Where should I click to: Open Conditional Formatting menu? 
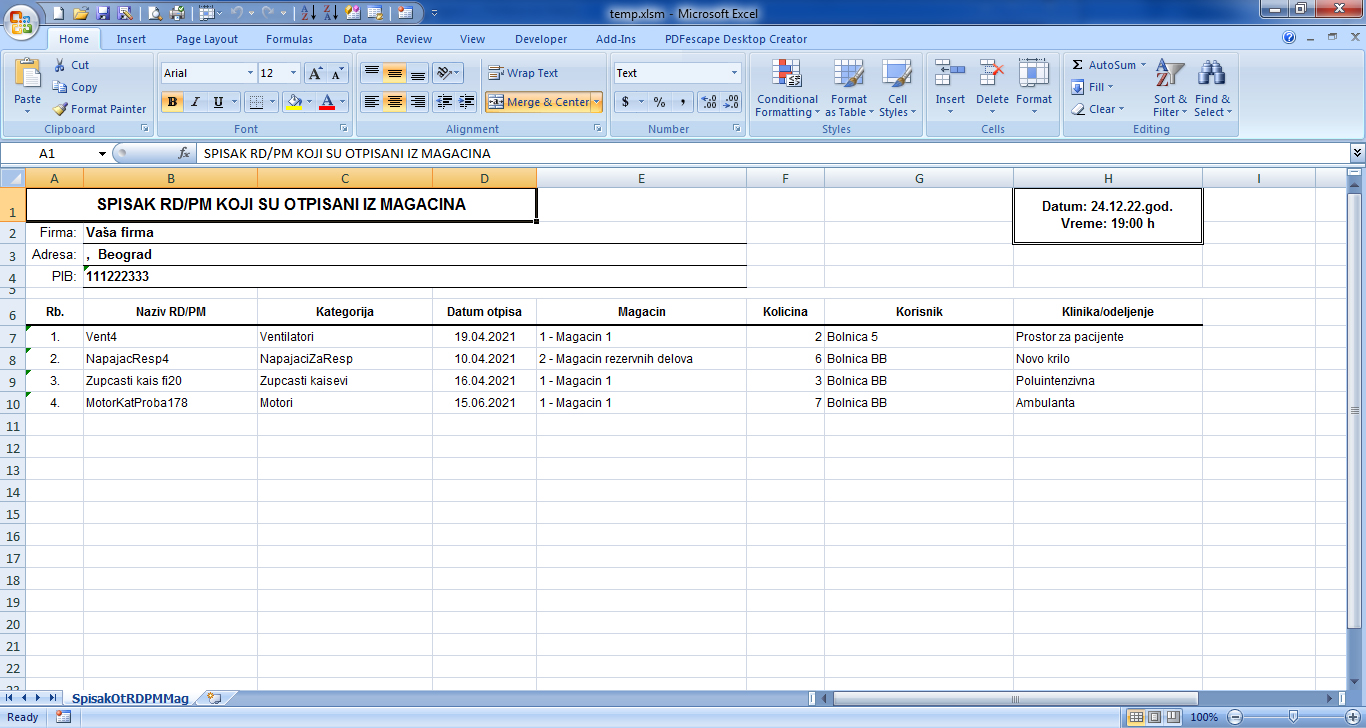(x=787, y=88)
